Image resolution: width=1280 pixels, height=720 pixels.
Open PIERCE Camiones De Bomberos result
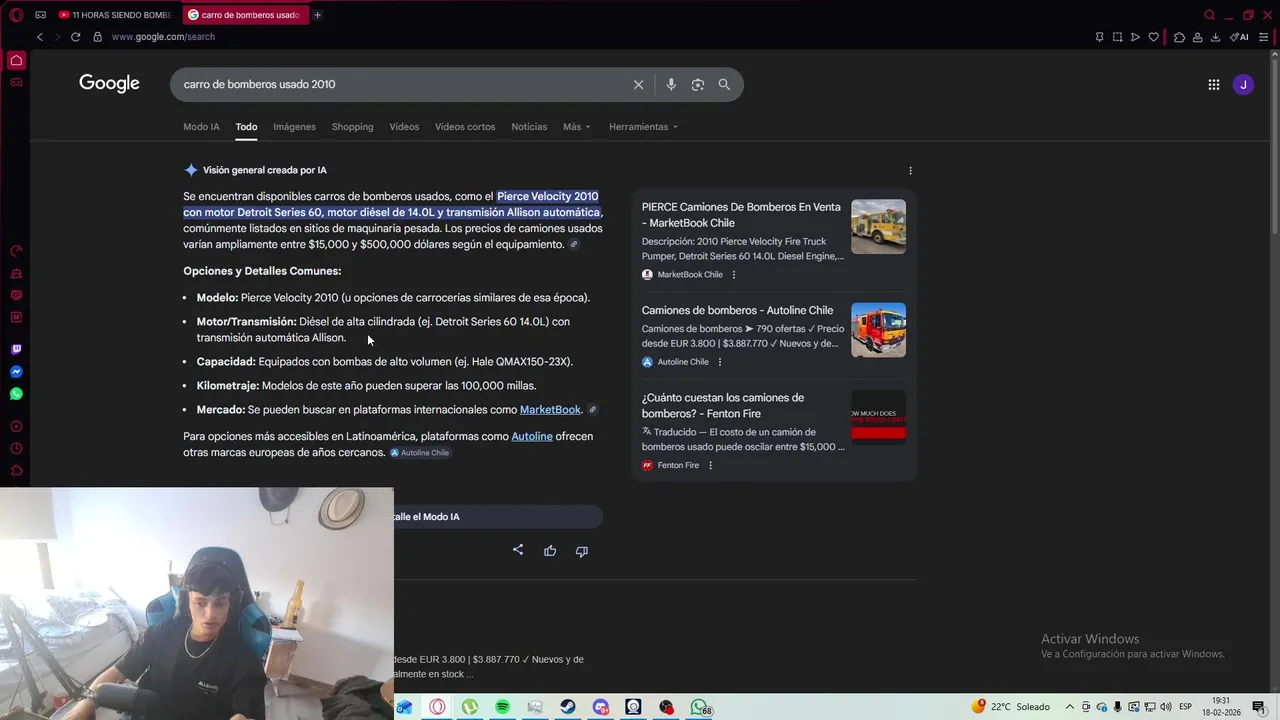[x=741, y=215]
